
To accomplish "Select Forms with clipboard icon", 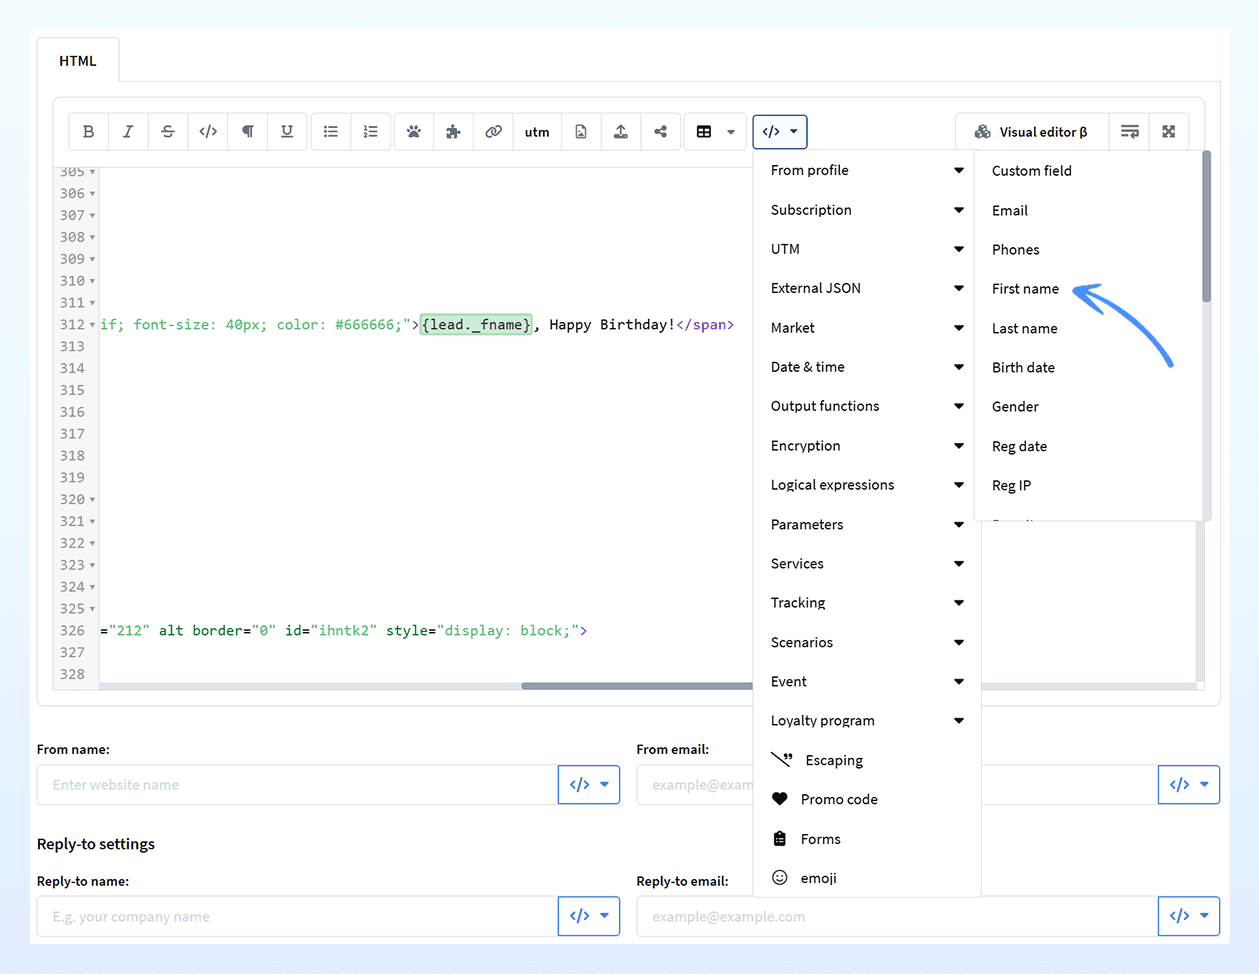I will click(867, 839).
